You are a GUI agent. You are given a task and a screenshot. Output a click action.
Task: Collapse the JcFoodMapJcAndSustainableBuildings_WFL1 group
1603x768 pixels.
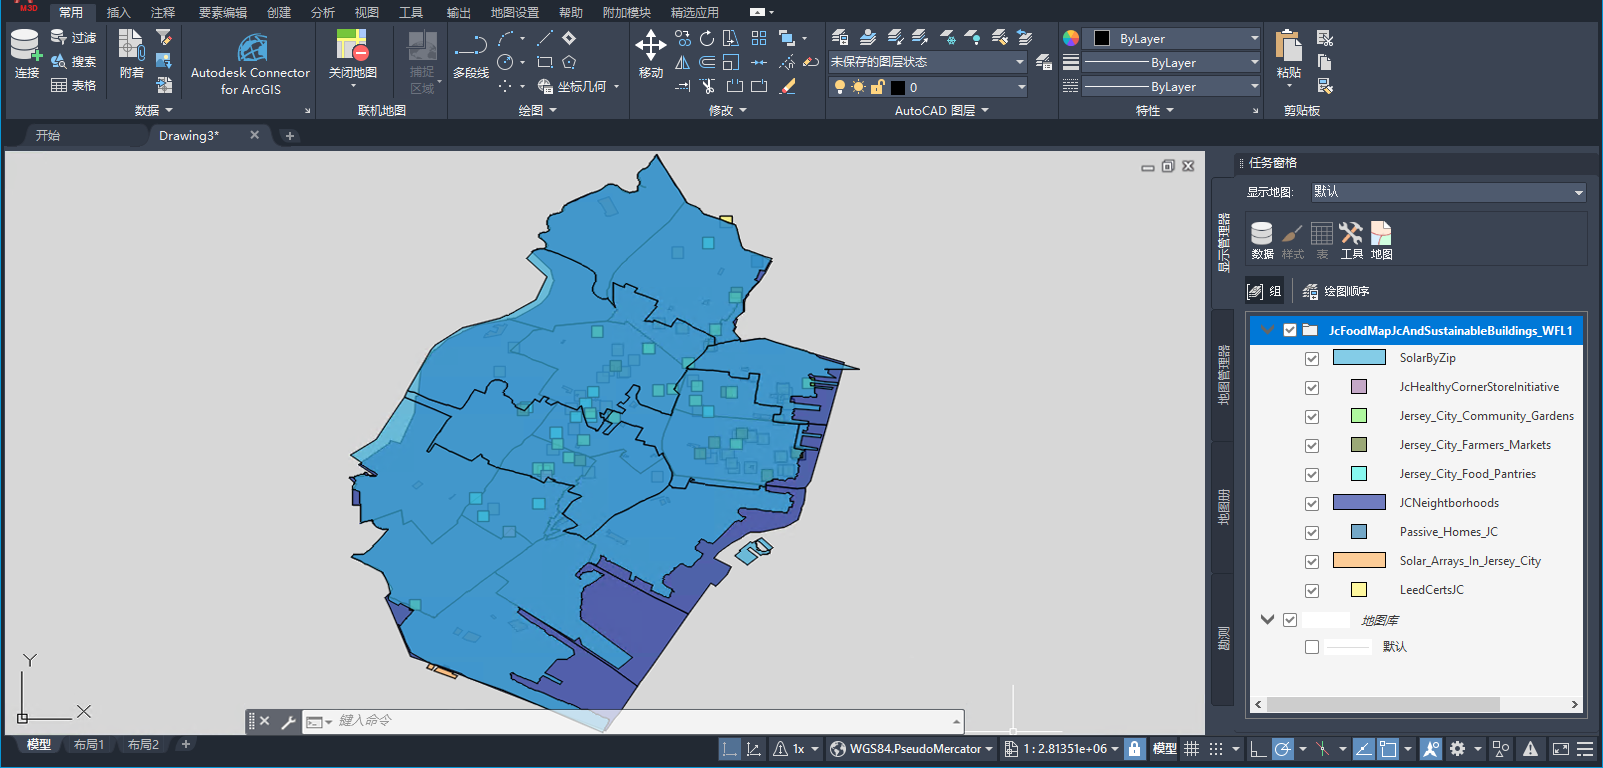click(1268, 330)
